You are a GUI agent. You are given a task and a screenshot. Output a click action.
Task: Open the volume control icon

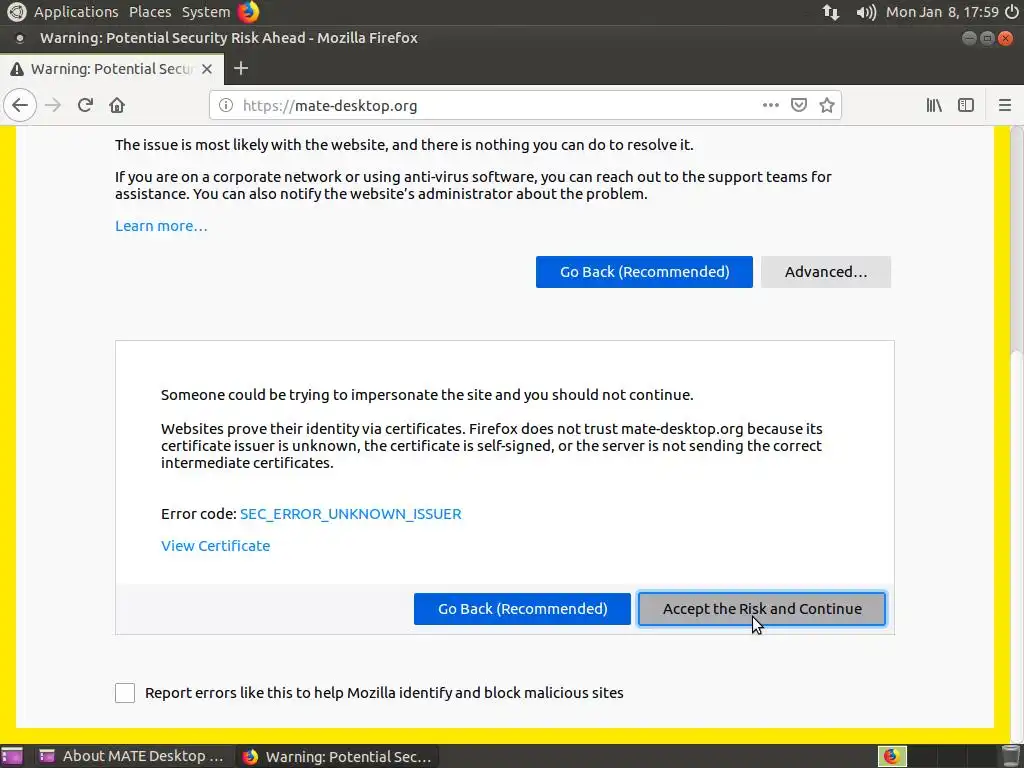866,12
